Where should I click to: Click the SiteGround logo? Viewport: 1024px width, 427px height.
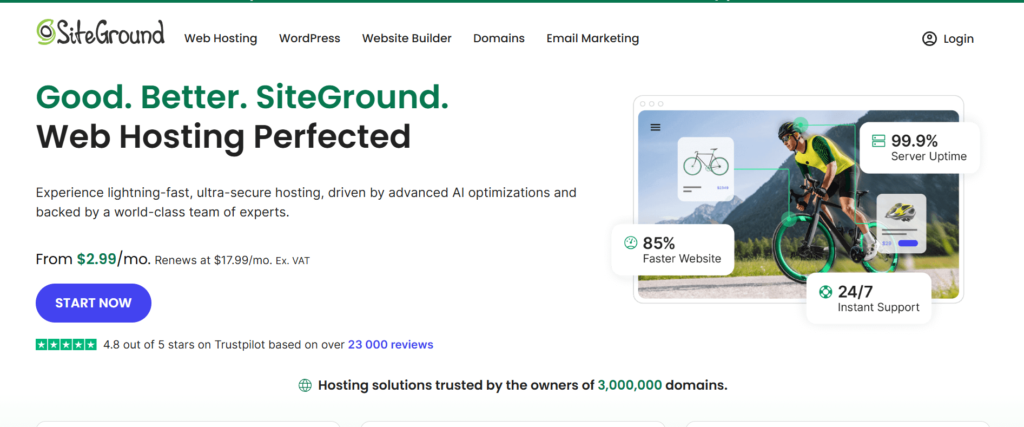pos(100,32)
